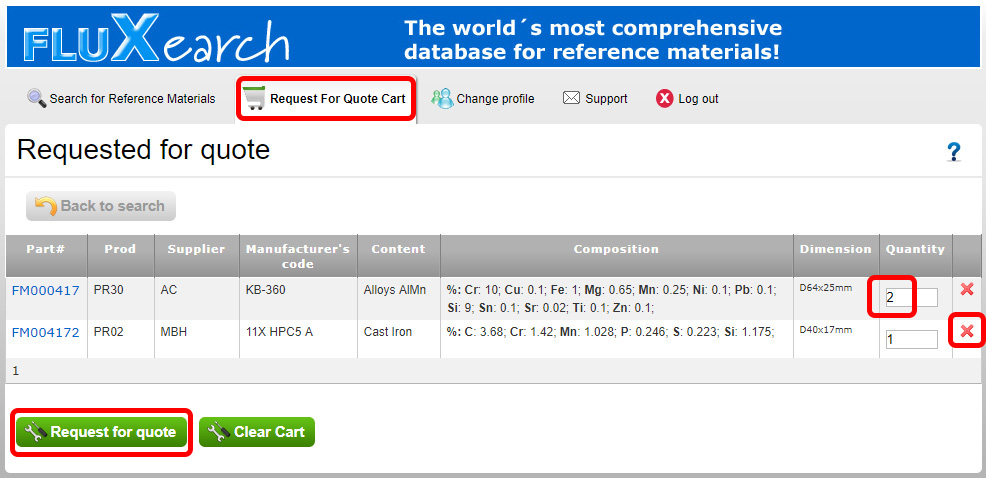Click the manufacturer's code 11X HPC5 A
Viewport: 986px width, 478px height.
279,331
